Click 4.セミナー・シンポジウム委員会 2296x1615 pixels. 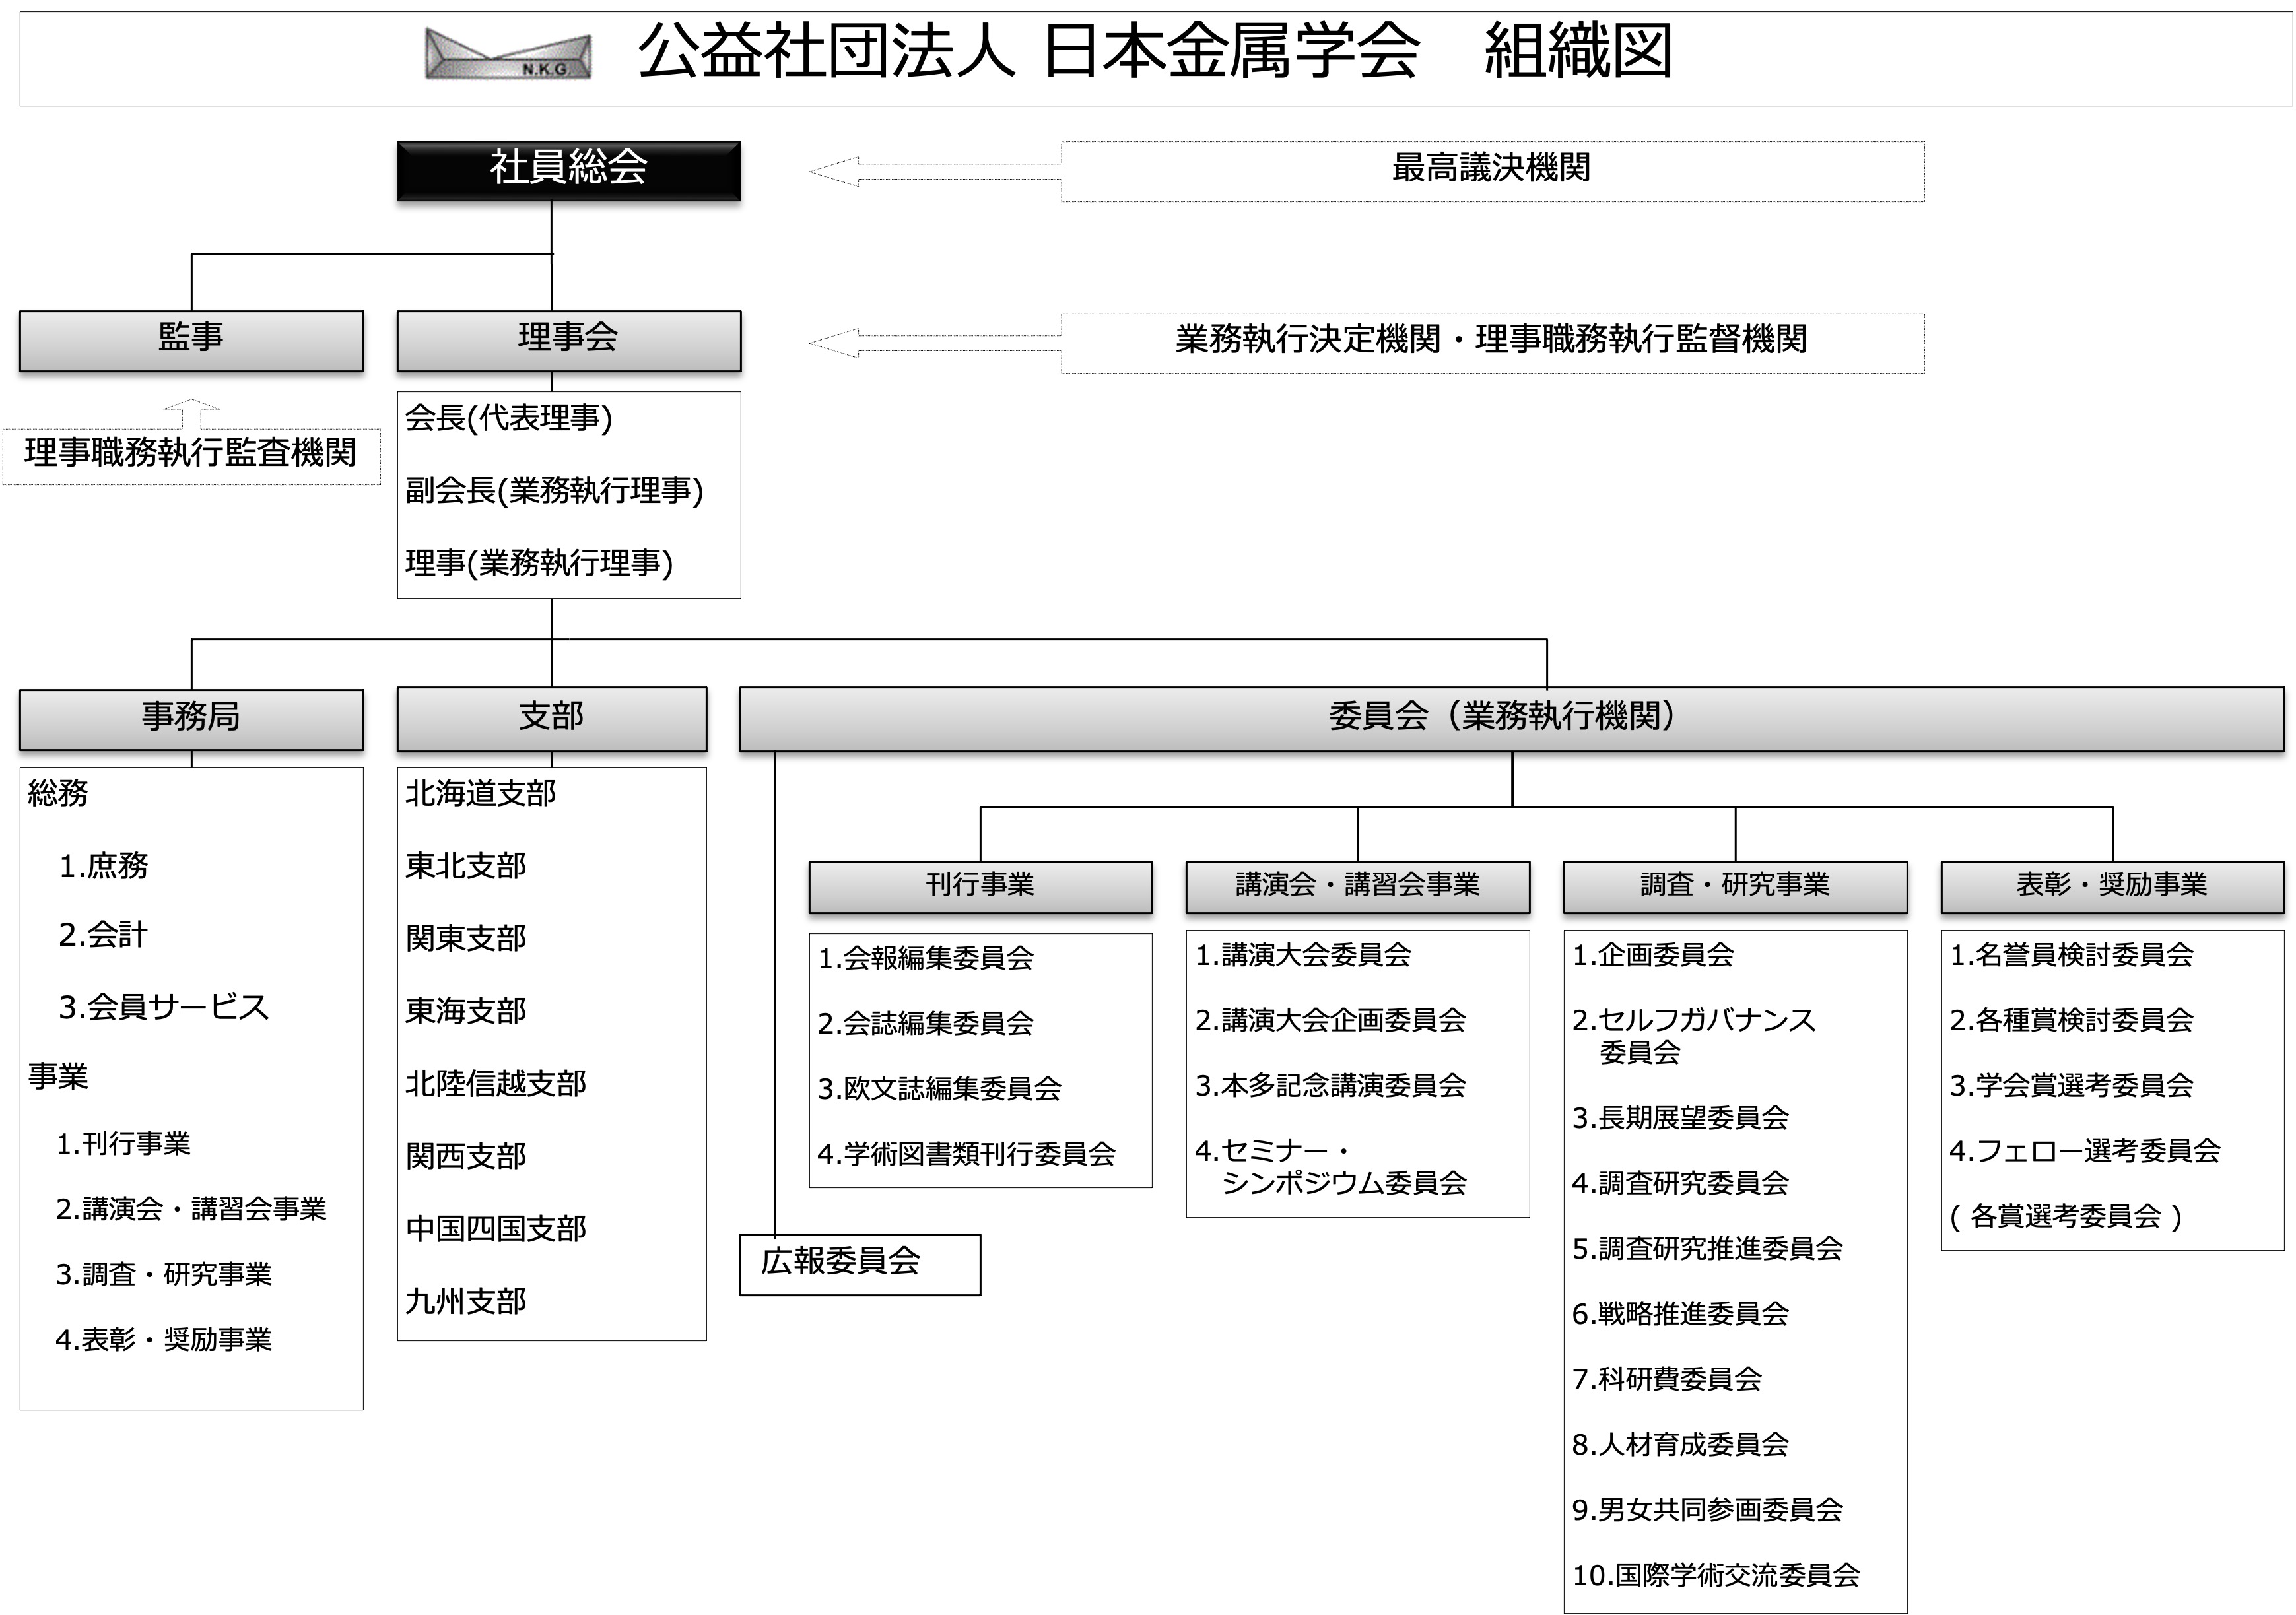[1331, 1168]
